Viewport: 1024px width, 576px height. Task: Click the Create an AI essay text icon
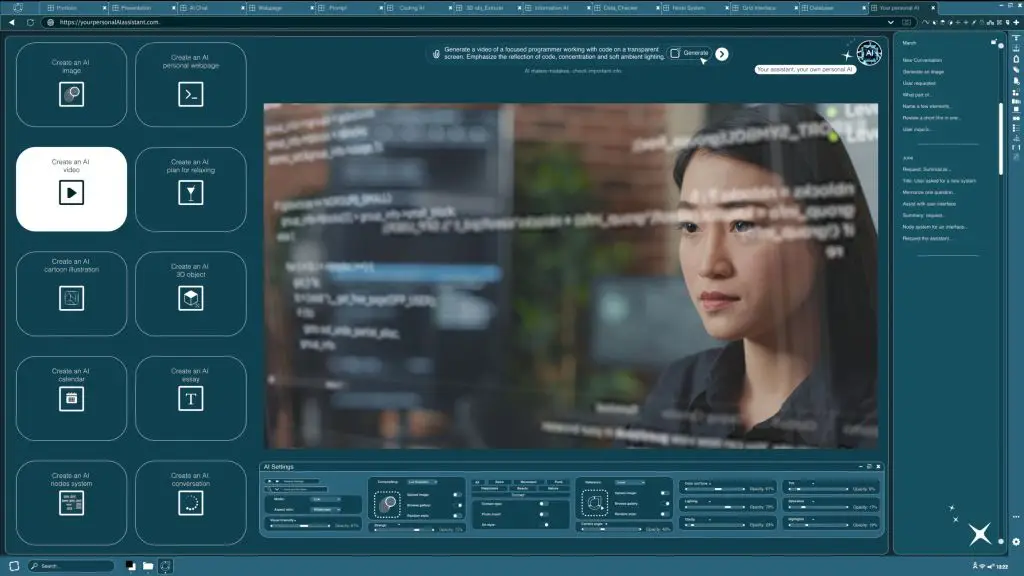[x=190, y=399]
